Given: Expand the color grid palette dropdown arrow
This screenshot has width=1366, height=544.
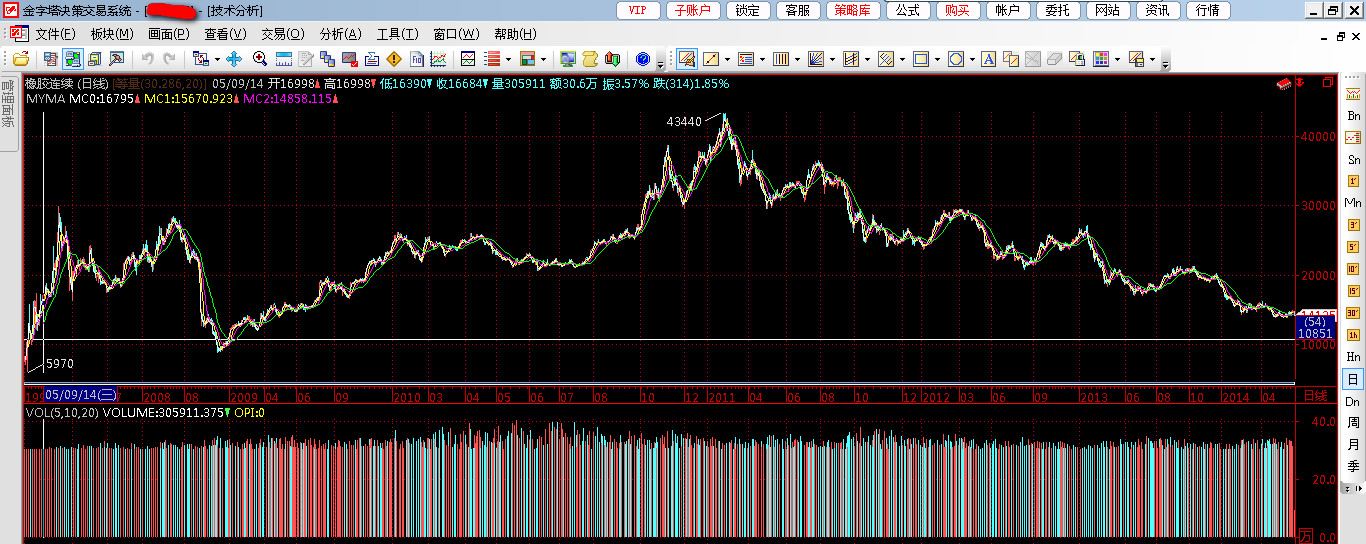Looking at the screenshot, I should (1117, 60).
